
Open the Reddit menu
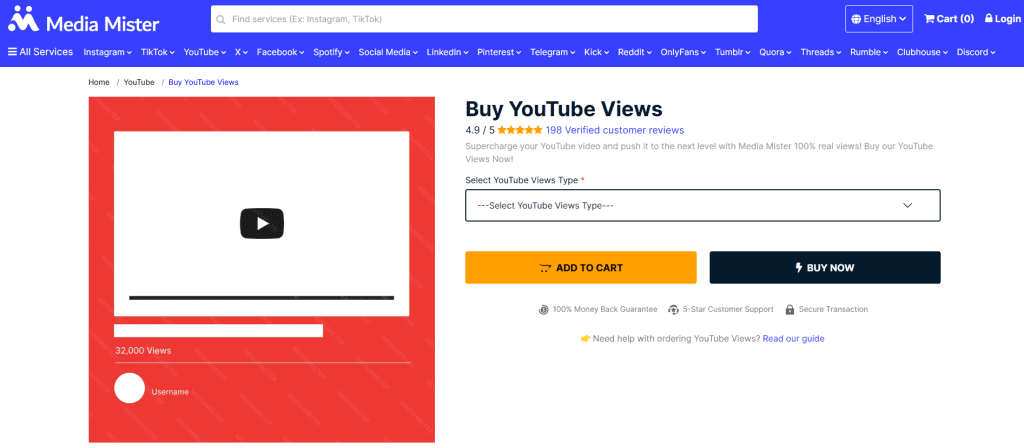[635, 52]
